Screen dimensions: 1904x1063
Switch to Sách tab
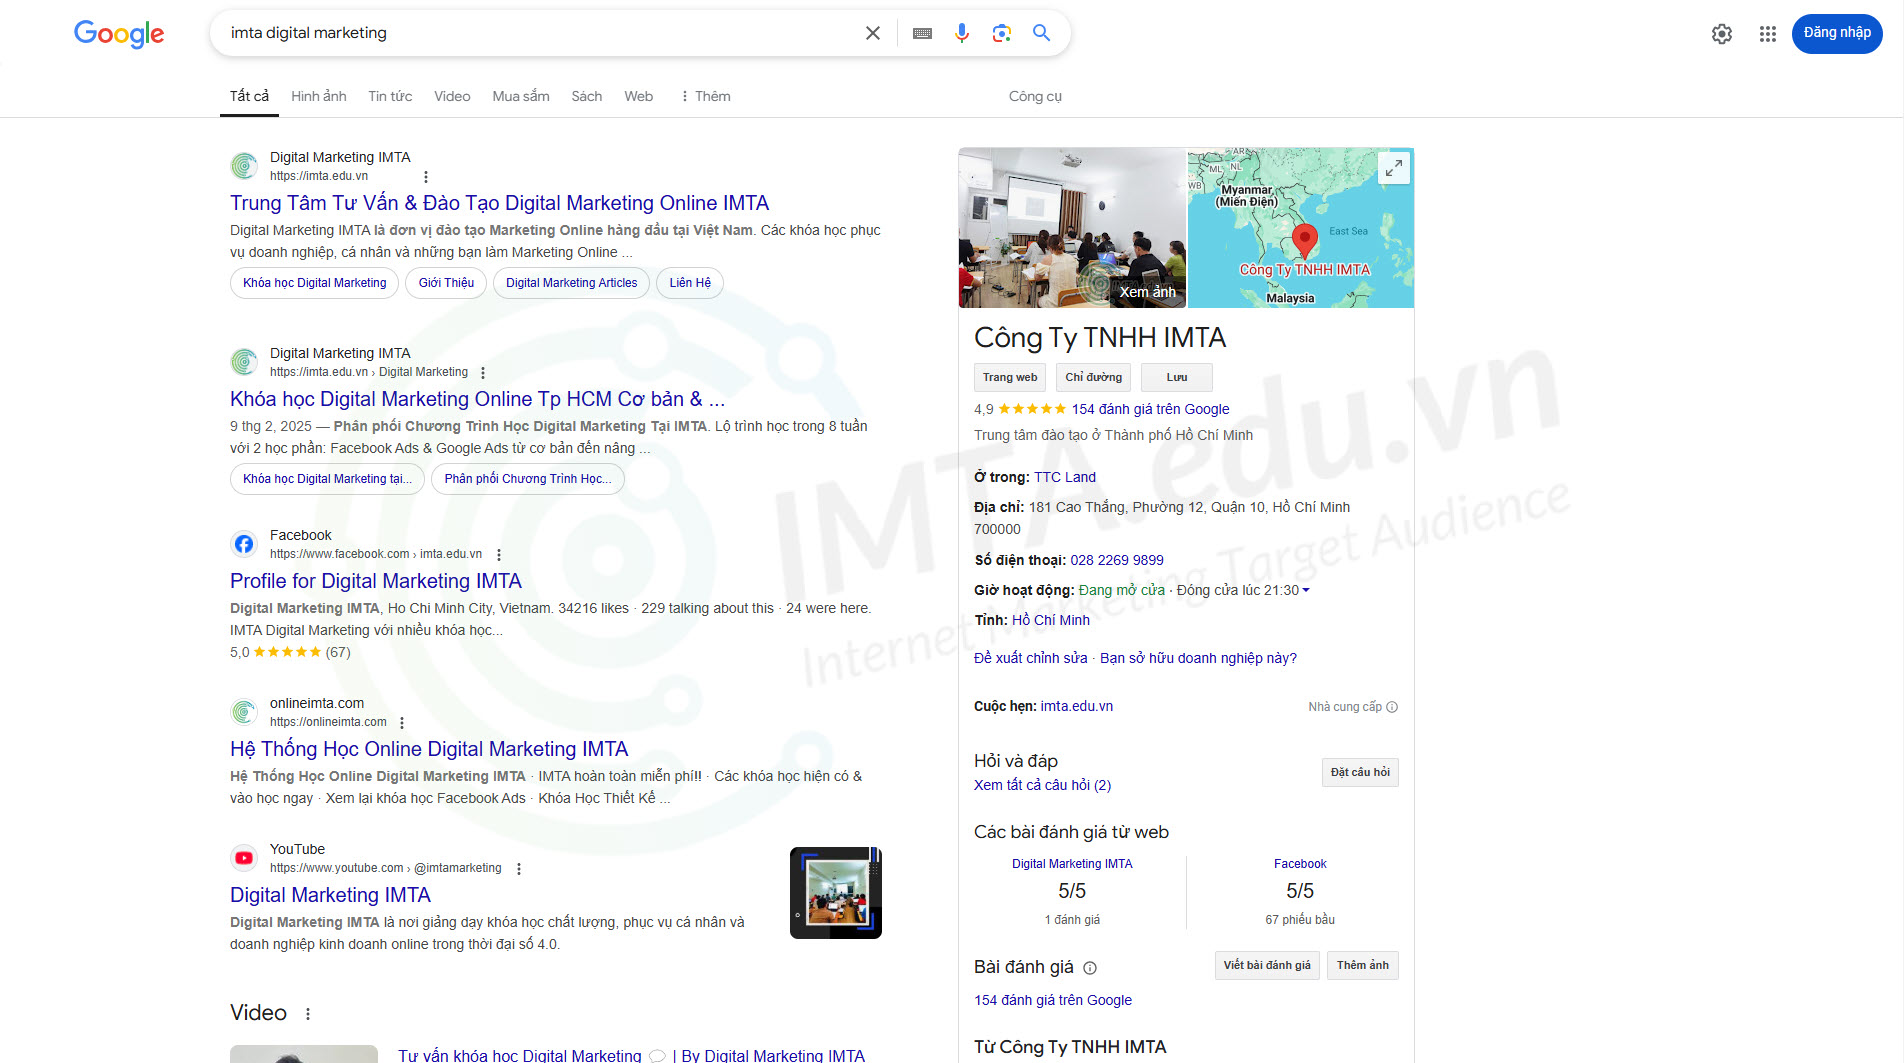tap(587, 96)
